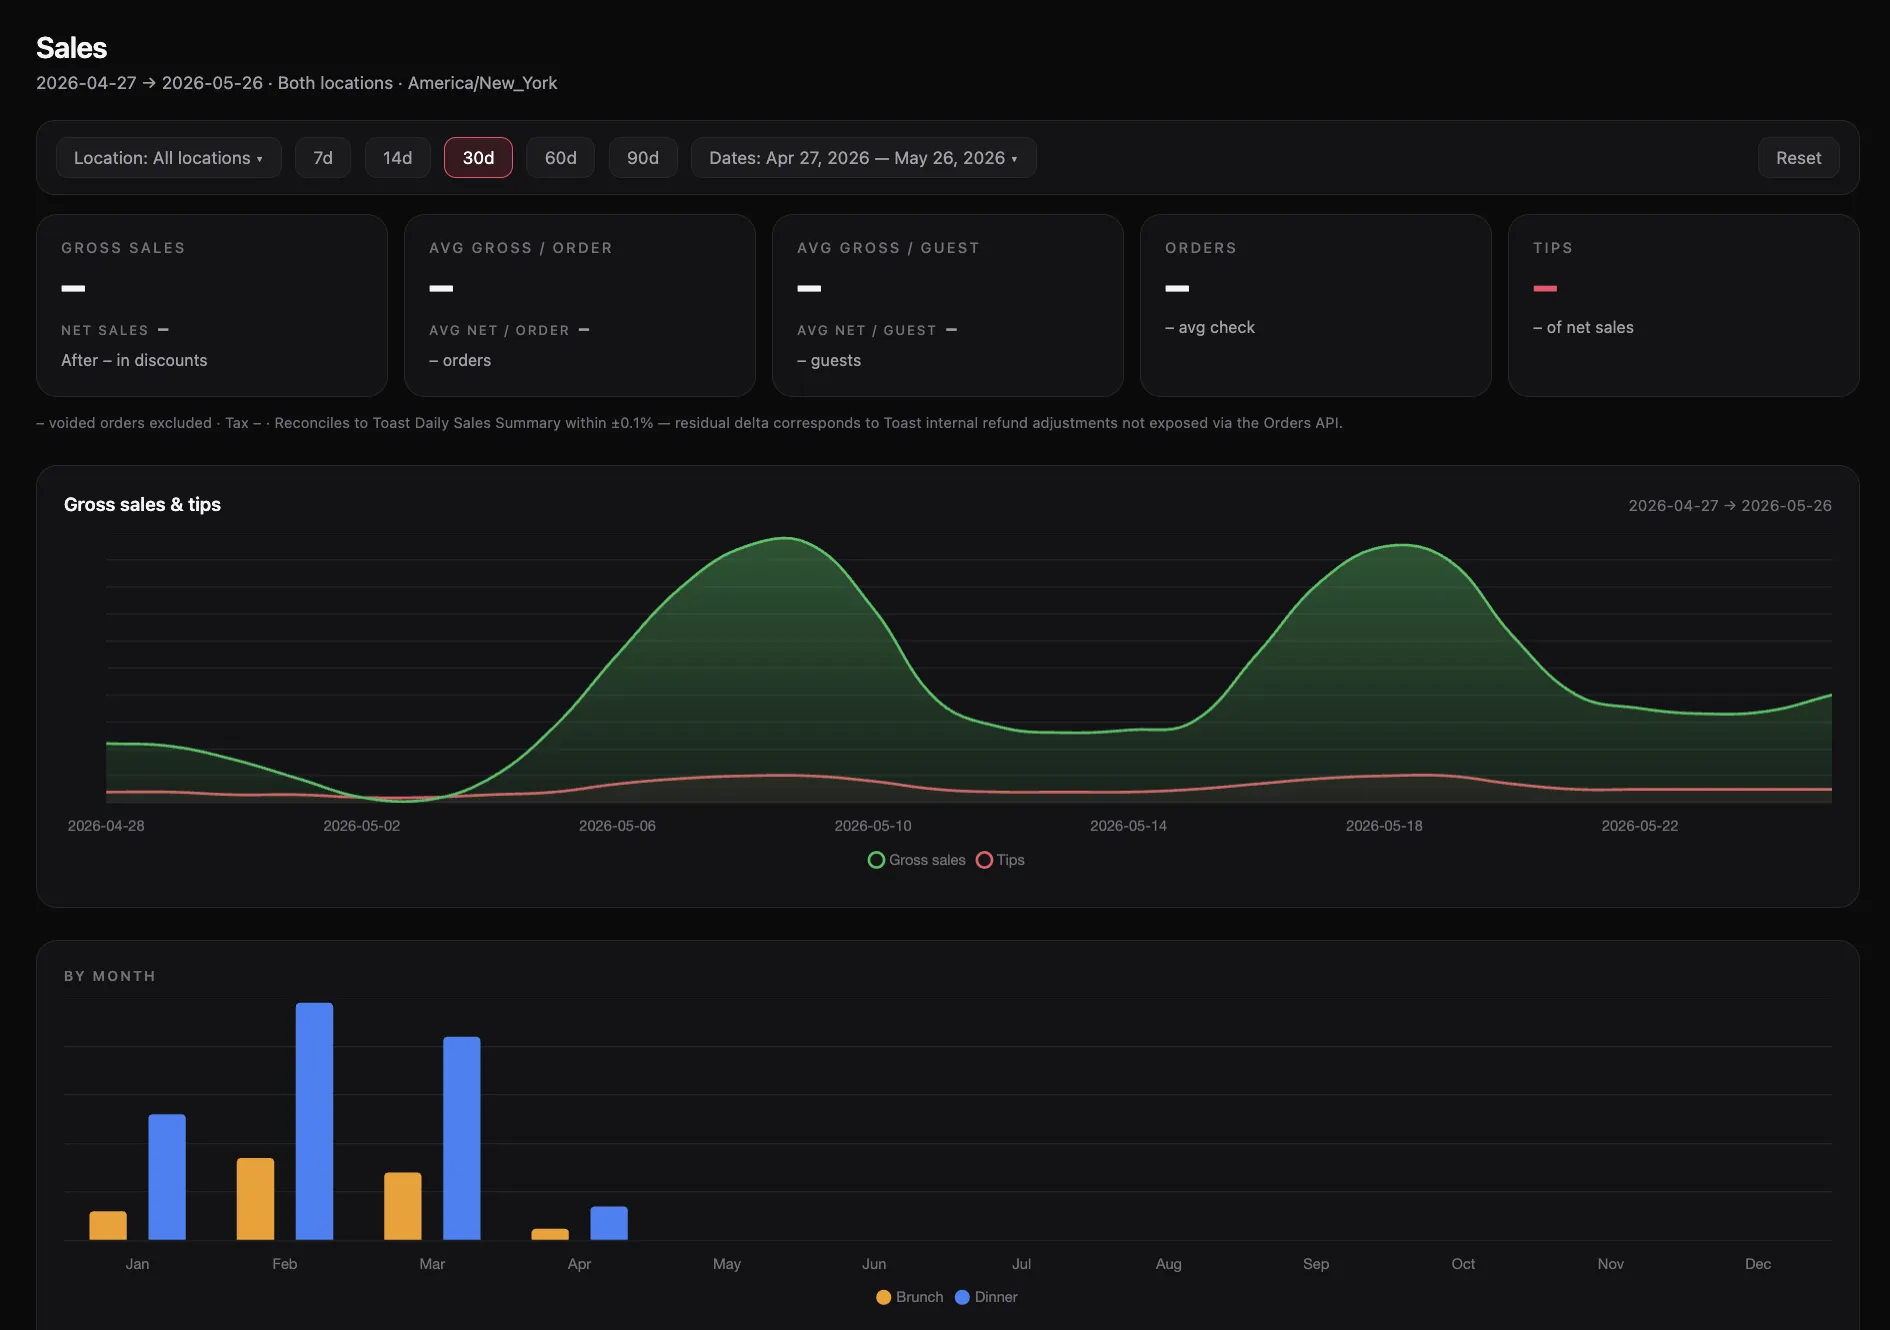This screenshot has width=1890, height=1330.
Task: Click the 2026-05-18 axis label
Action: [1384, 826]
